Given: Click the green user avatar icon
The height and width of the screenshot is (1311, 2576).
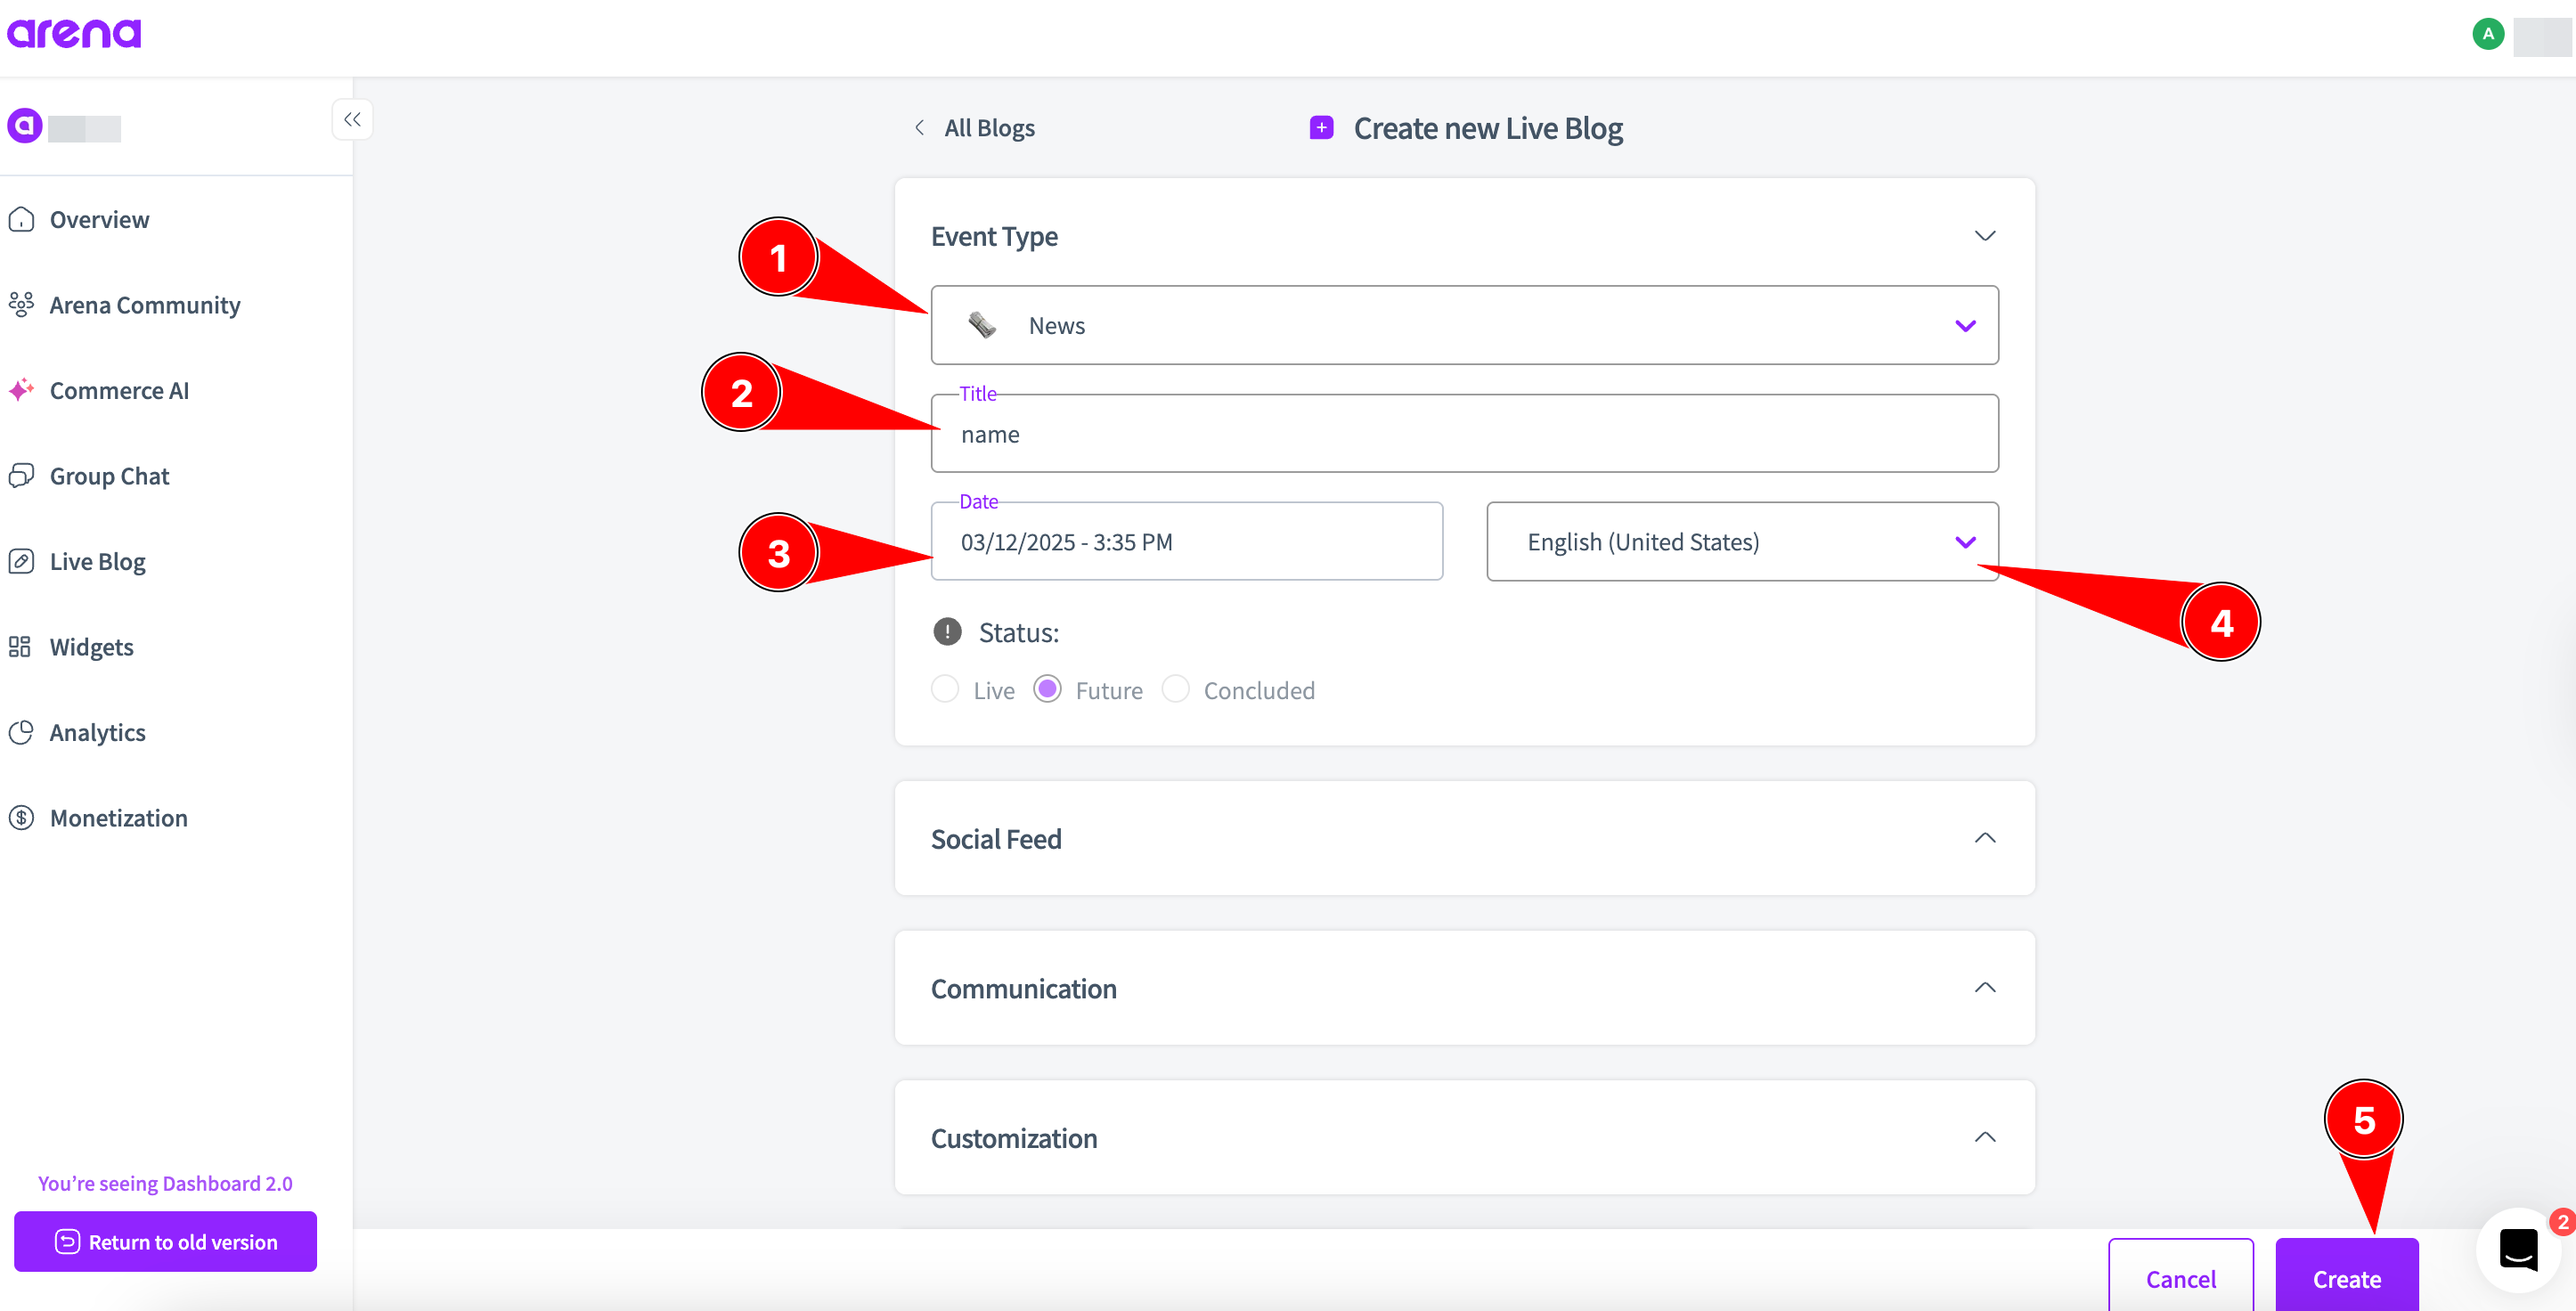Looking at the screenshot, I should 2488,34.
